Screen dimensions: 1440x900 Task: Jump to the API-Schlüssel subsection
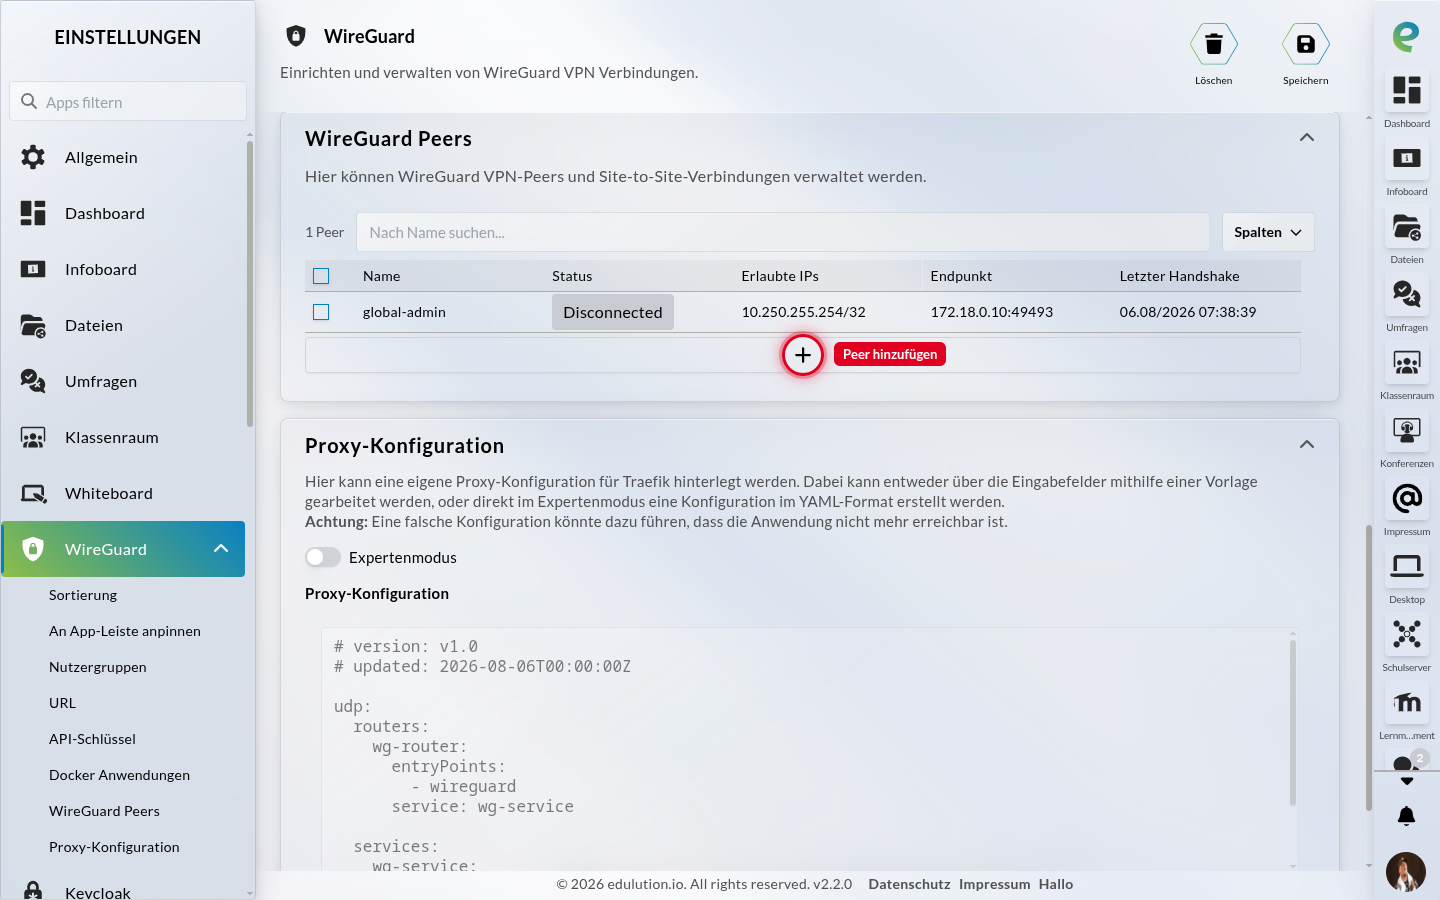tap(92, 739)
